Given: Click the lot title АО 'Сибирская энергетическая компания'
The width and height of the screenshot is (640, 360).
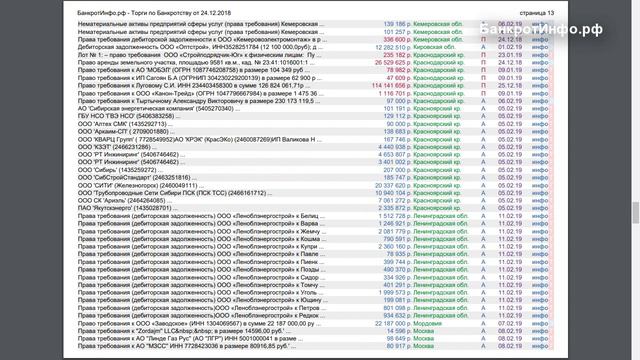Looking at the screenshot, I should 159,109.
